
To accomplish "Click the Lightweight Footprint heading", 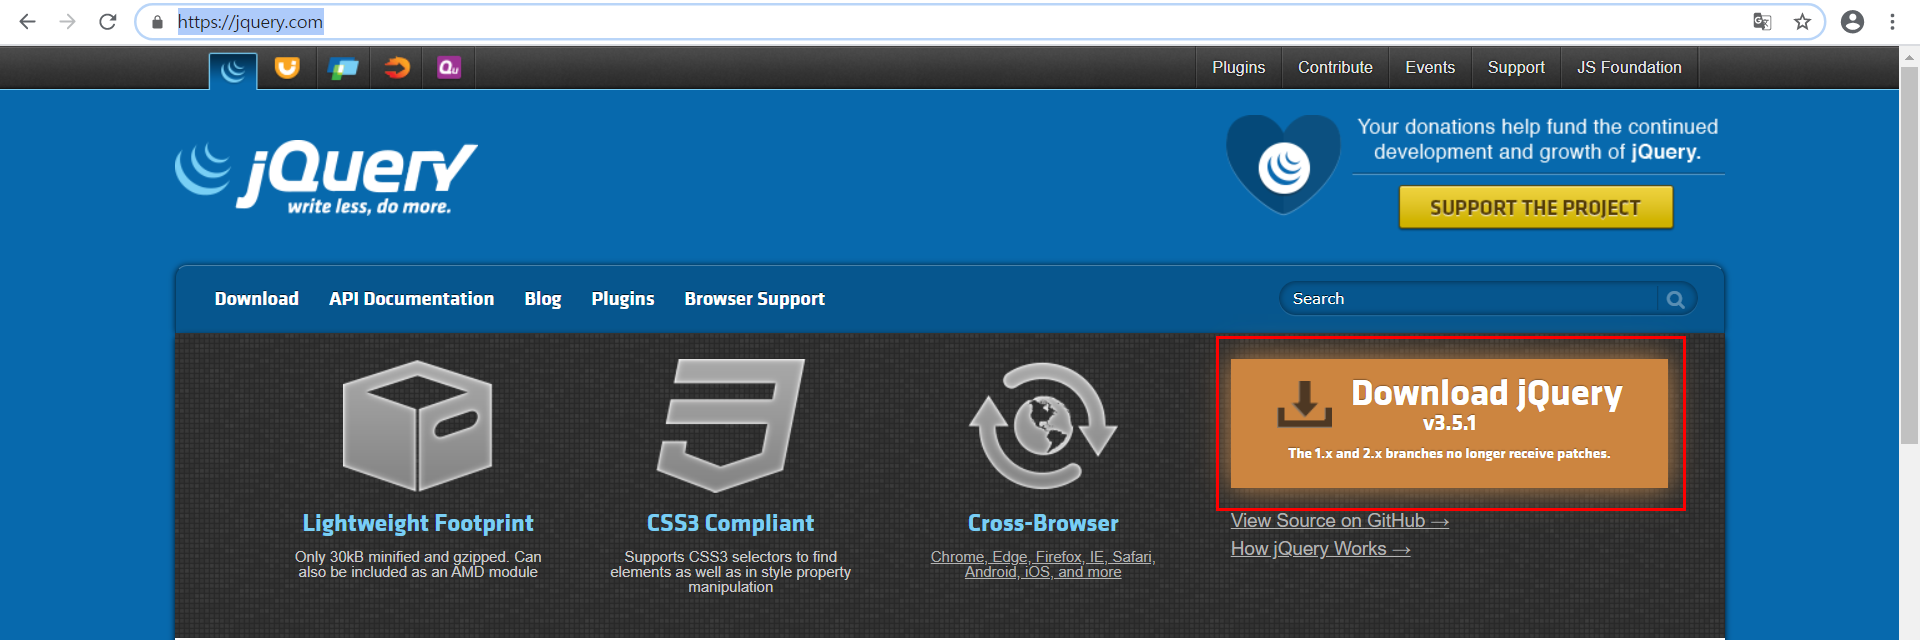I will [x=418, y=523].
